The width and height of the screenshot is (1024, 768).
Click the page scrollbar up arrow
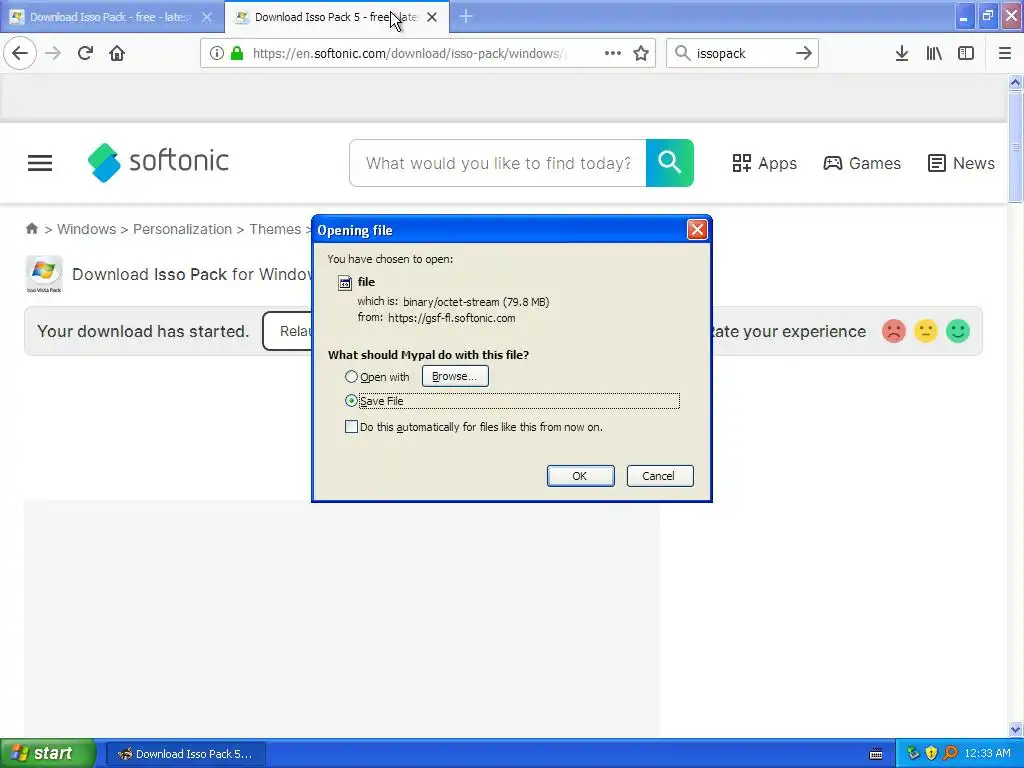(1015, 82)
